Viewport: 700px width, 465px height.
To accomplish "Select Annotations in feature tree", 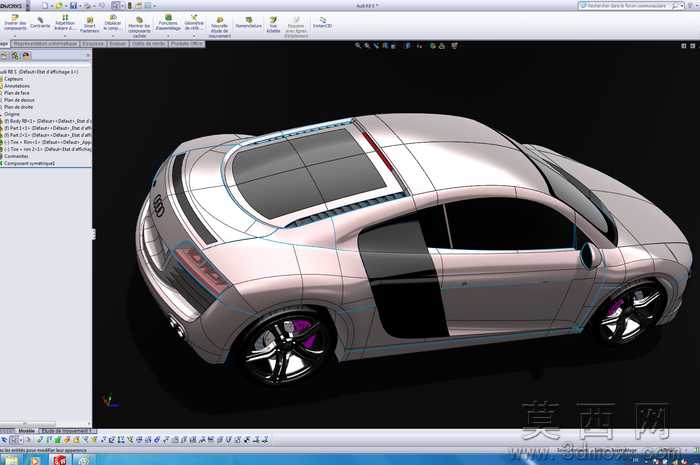I will pyautogui.click(x=17, y=86).
